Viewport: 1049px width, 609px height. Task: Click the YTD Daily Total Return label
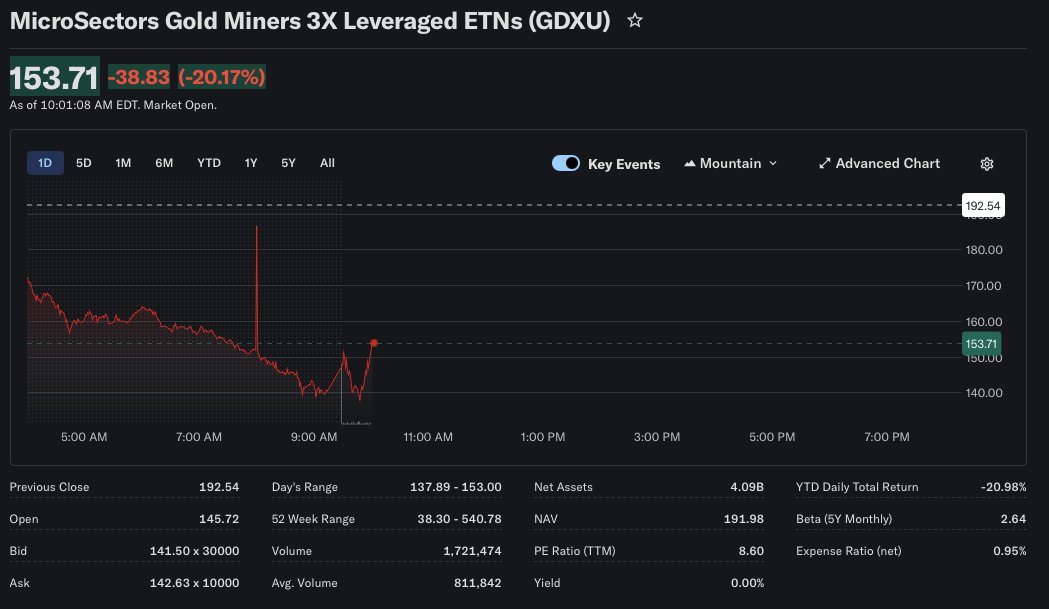click(x=857, y=487)
